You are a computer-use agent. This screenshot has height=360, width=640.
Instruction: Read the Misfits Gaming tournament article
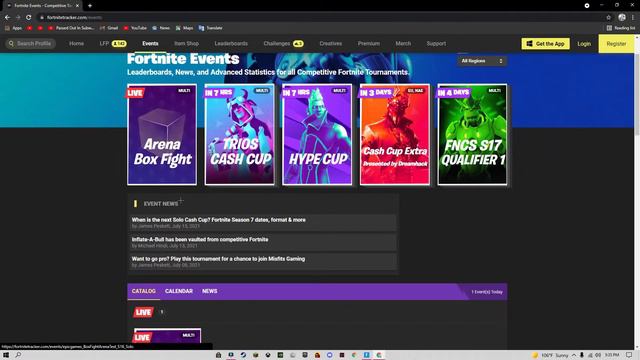(x=262, y=262)
